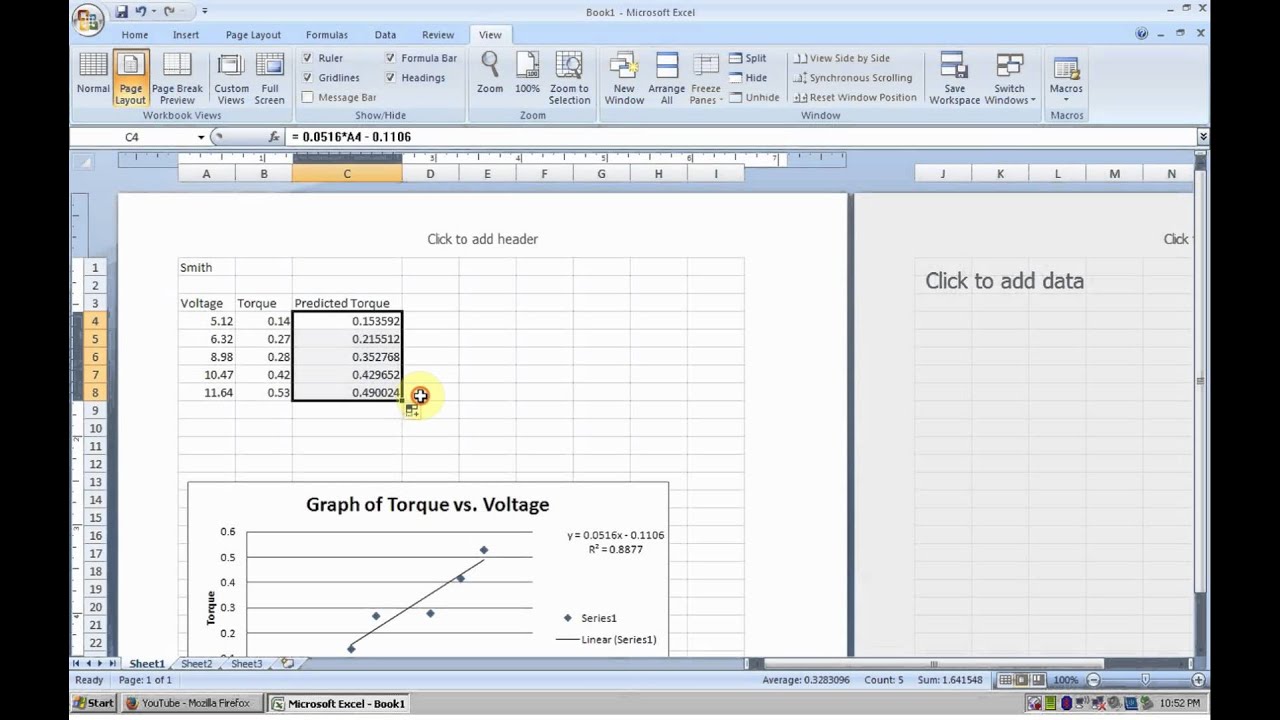Click the 100% zoom level in status bar

(x=1065, y=680)
